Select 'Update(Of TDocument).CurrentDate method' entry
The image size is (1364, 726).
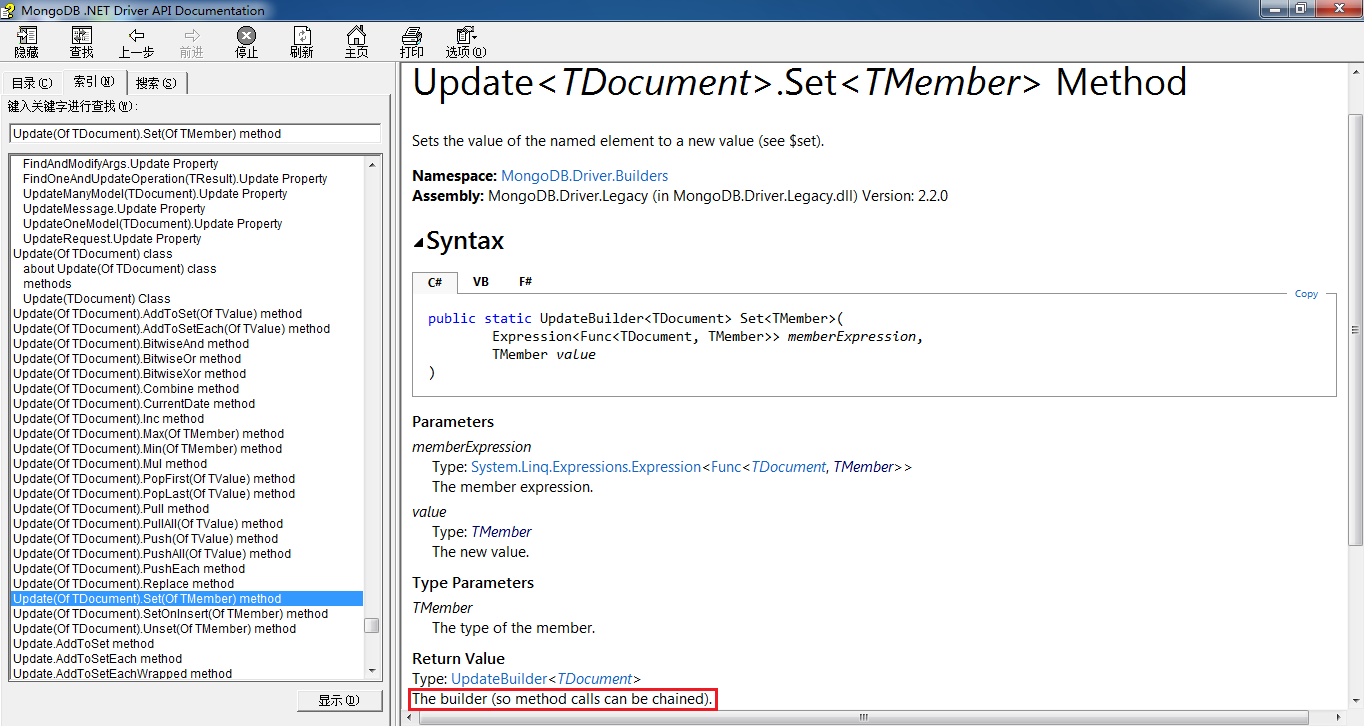134,404
